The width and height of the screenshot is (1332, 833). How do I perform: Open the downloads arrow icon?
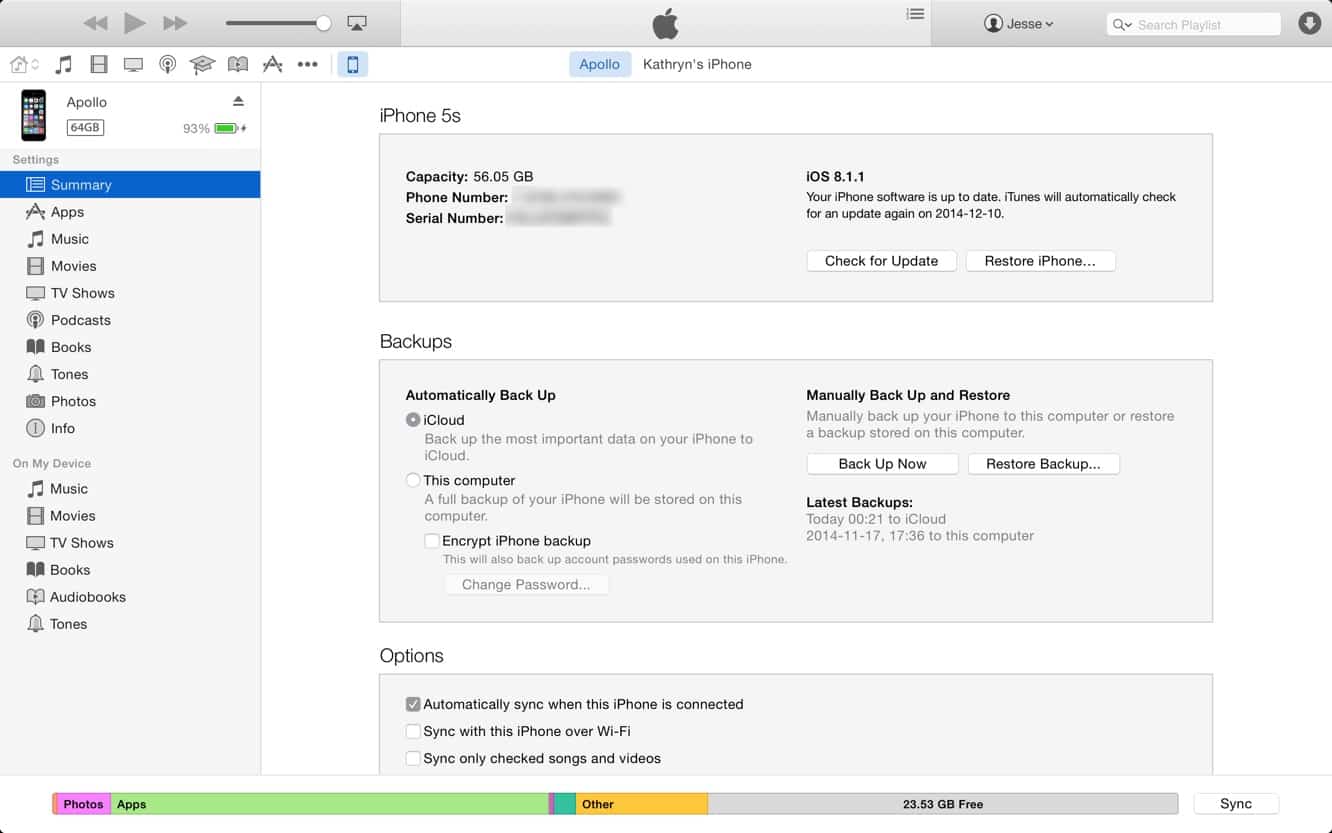(1309, 23)
